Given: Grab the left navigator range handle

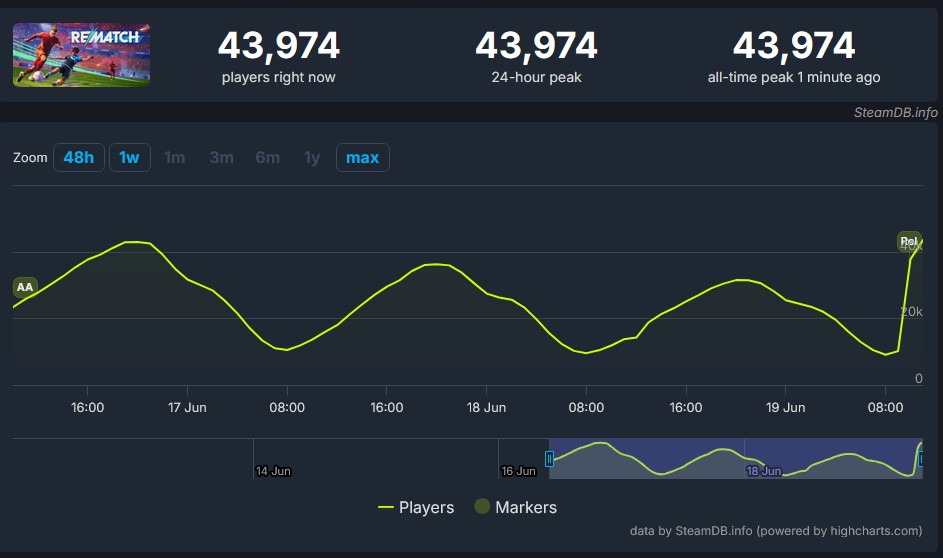Looking at the screenshot, I should 549,459.
